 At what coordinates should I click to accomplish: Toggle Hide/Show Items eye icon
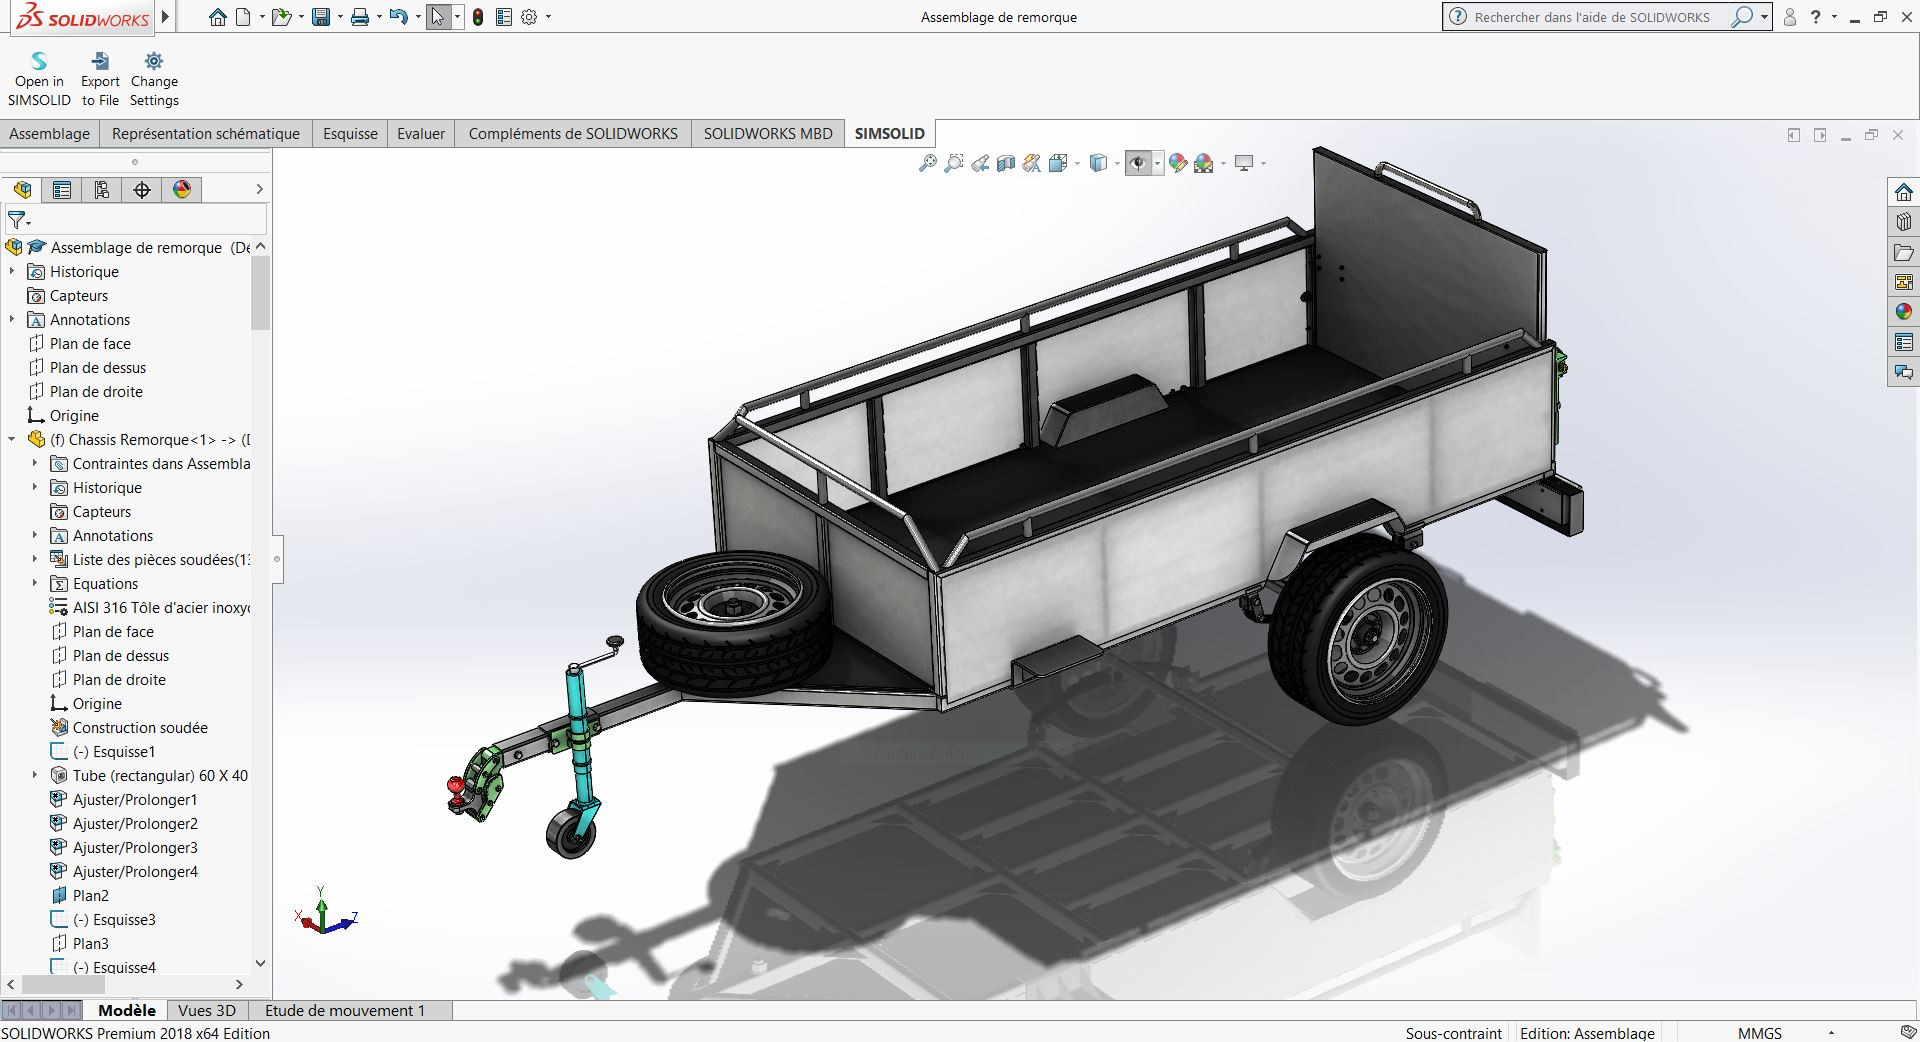pyautogui.click(x=1139, y=163)
